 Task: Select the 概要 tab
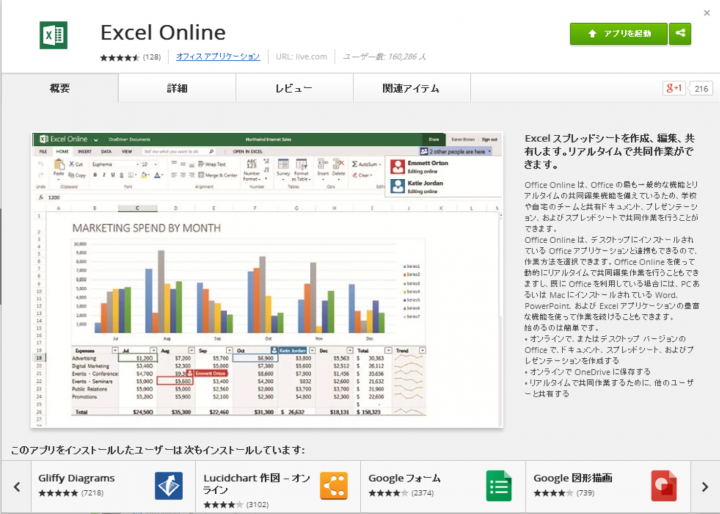[60, 88]
